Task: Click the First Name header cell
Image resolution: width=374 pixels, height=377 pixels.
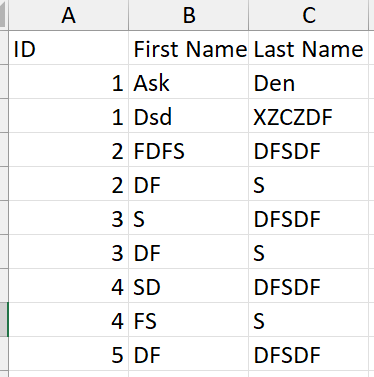Action: coord(189,48)
